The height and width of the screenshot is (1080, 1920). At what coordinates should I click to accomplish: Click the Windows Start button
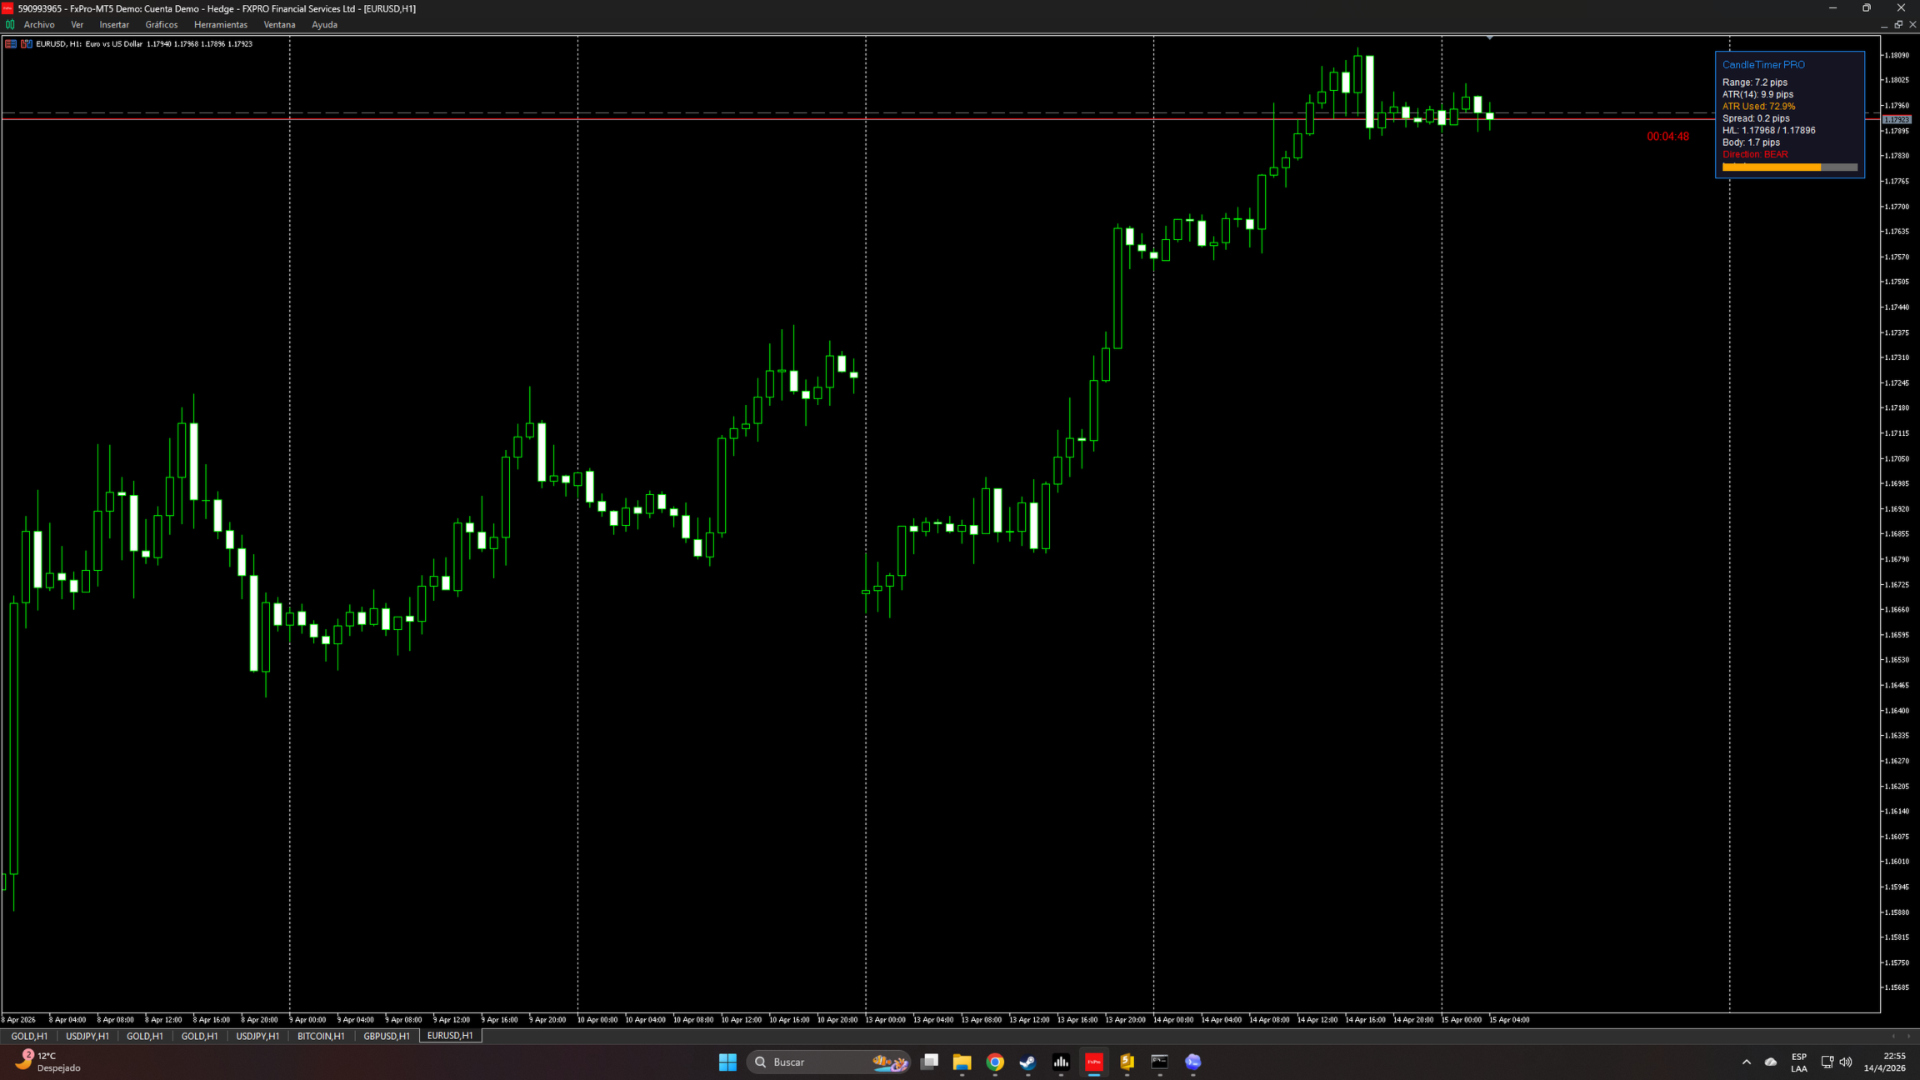click(728, 1062)
